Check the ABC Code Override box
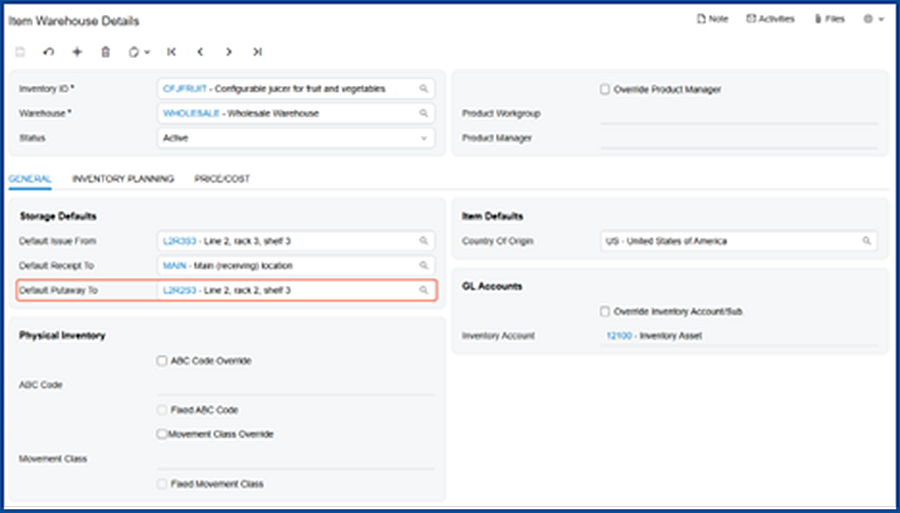The height and width of the screenshot is (513, 900). pyautogui.click(x=162, y=360)
